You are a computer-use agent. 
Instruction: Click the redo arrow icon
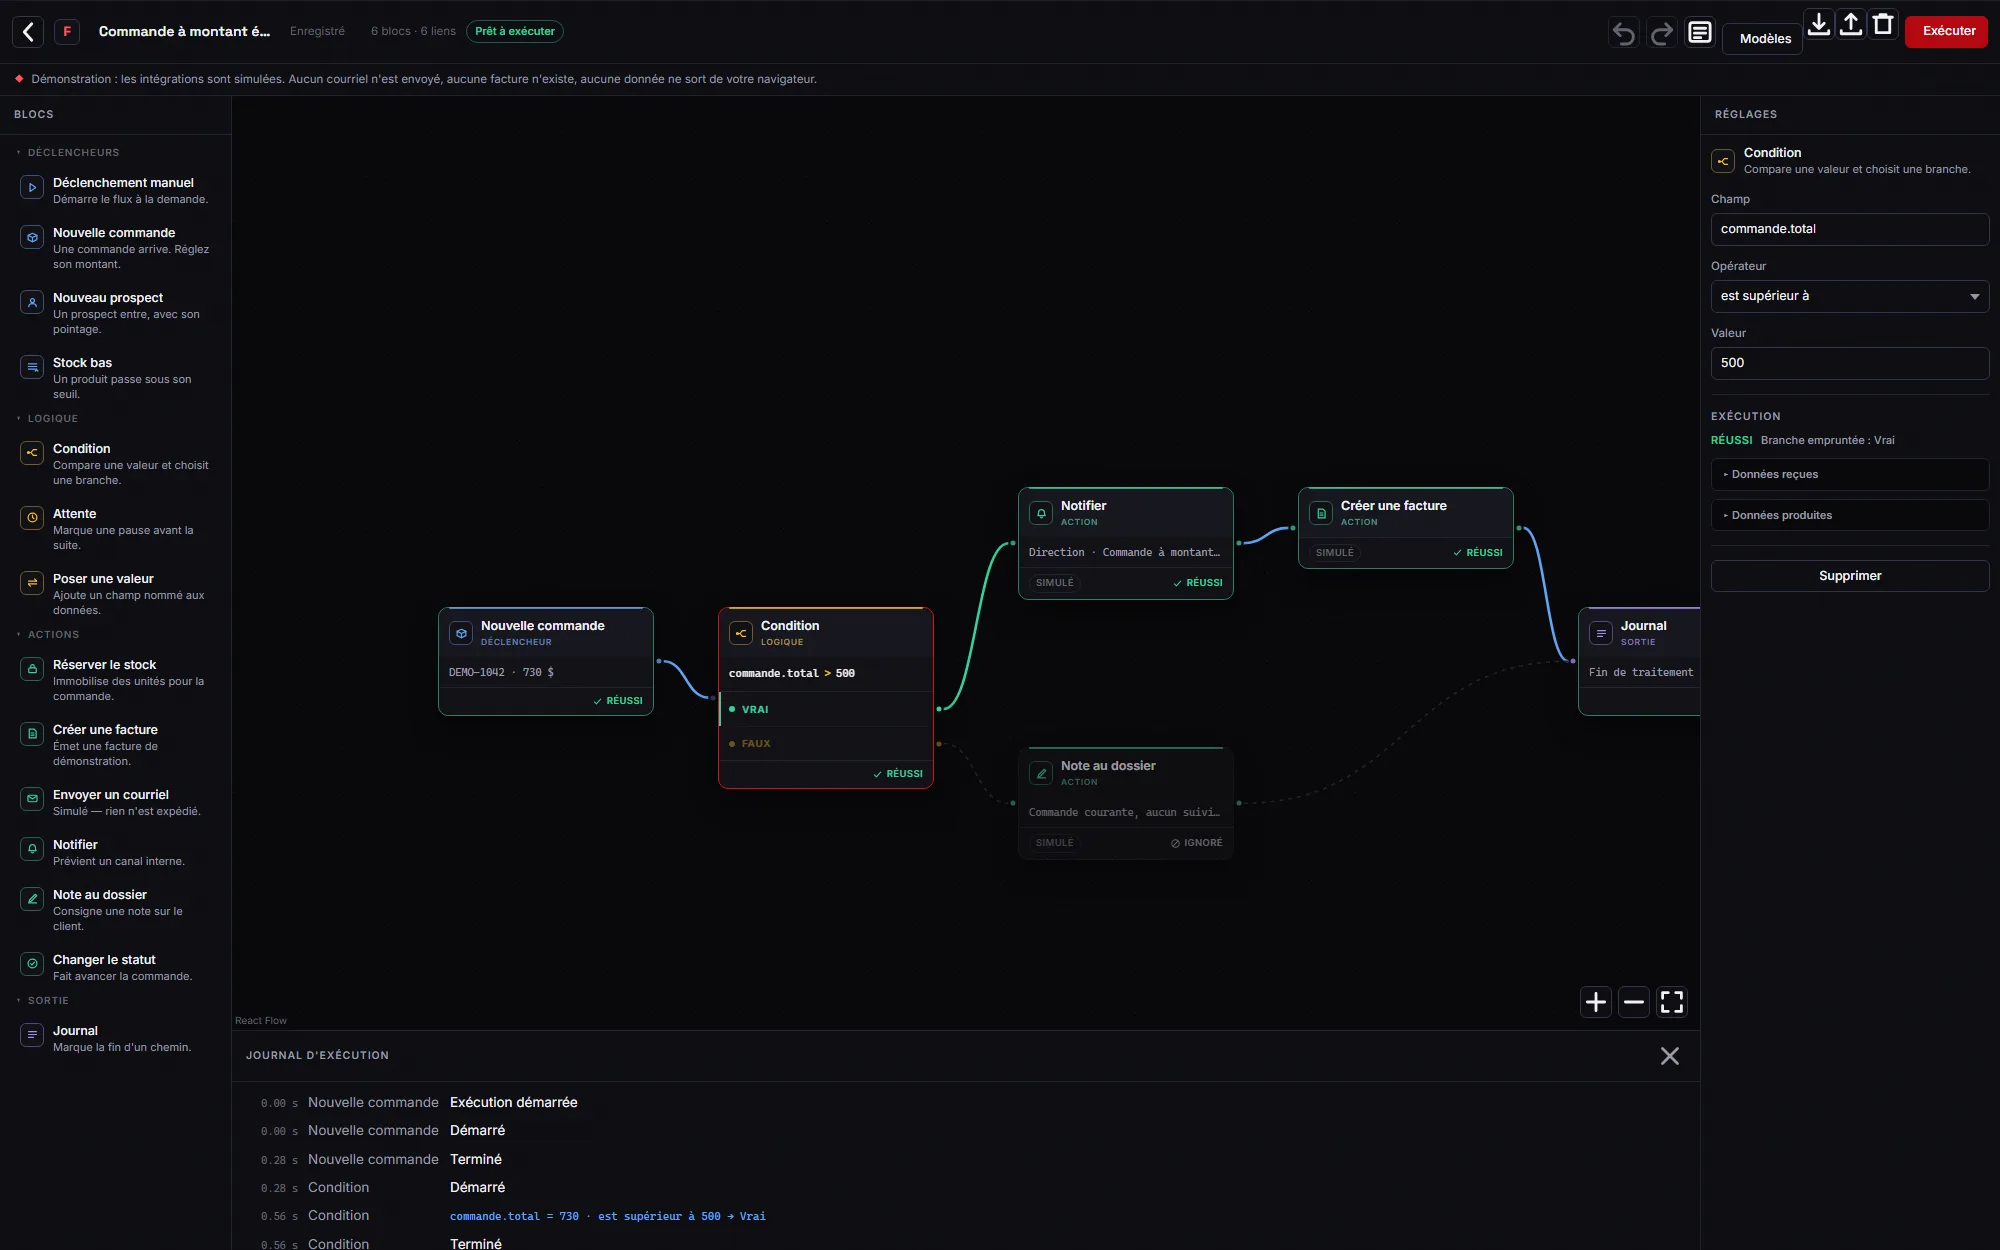(x=1662, y=33)
